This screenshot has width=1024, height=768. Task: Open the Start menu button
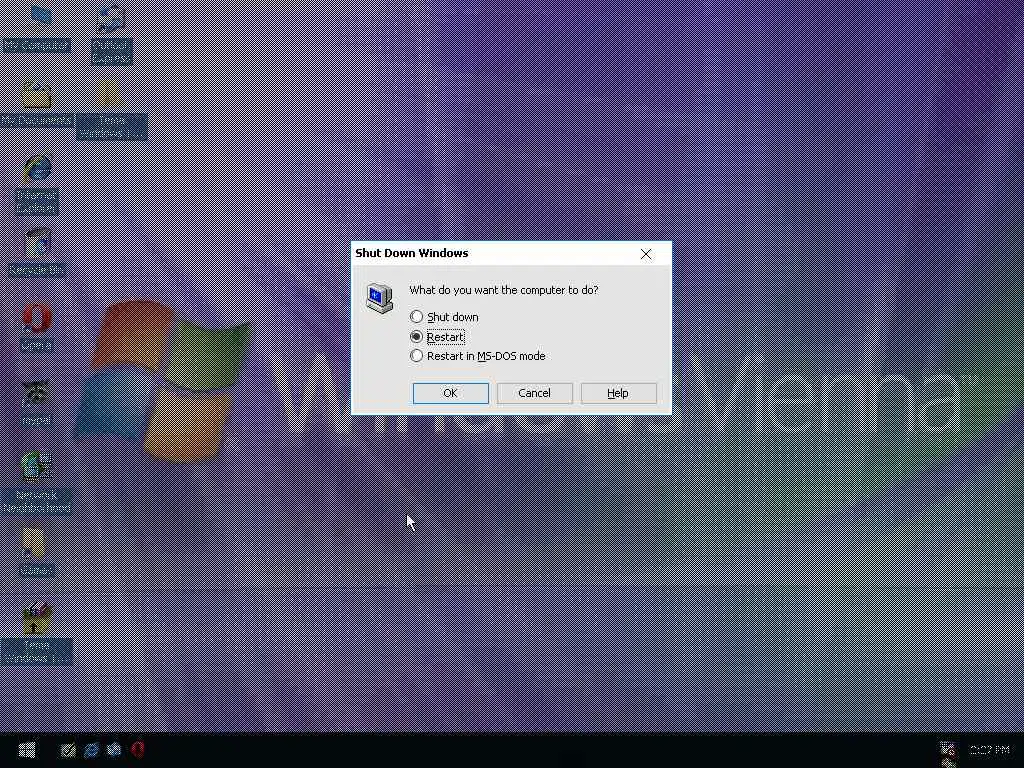[x=27, y=750]
